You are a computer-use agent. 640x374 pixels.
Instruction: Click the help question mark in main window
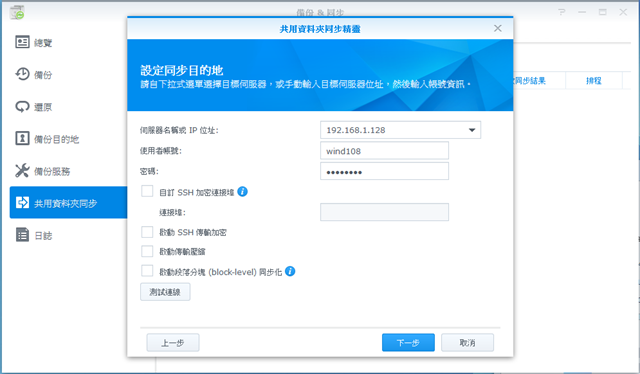tap(562, 12)
